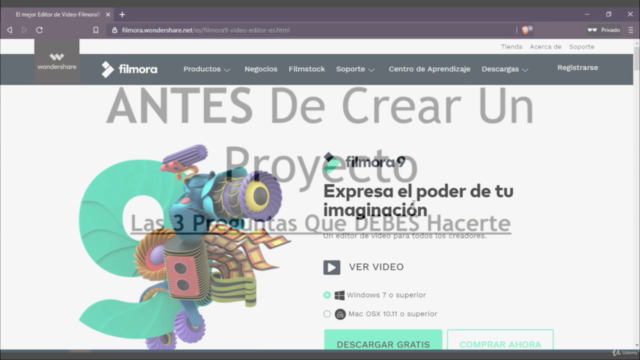Click the Registrarse link

coord(578,68)
